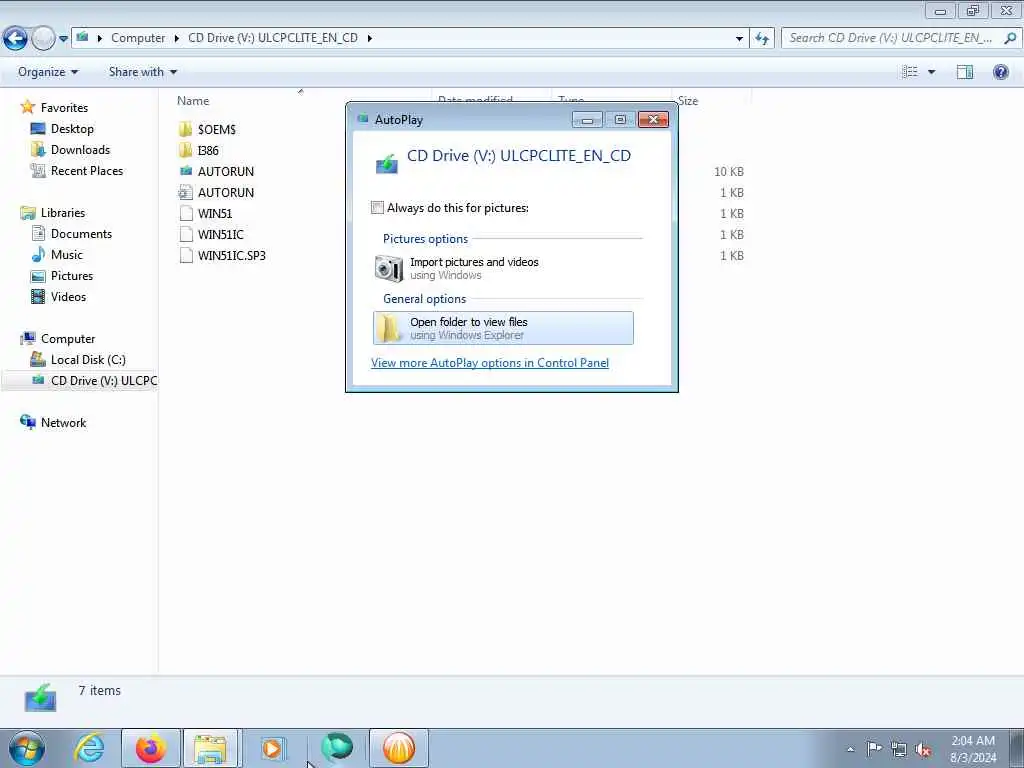Screen dimensions: 1024x768
Task: Click the search magnifier icon
Action: point(1010,38)
